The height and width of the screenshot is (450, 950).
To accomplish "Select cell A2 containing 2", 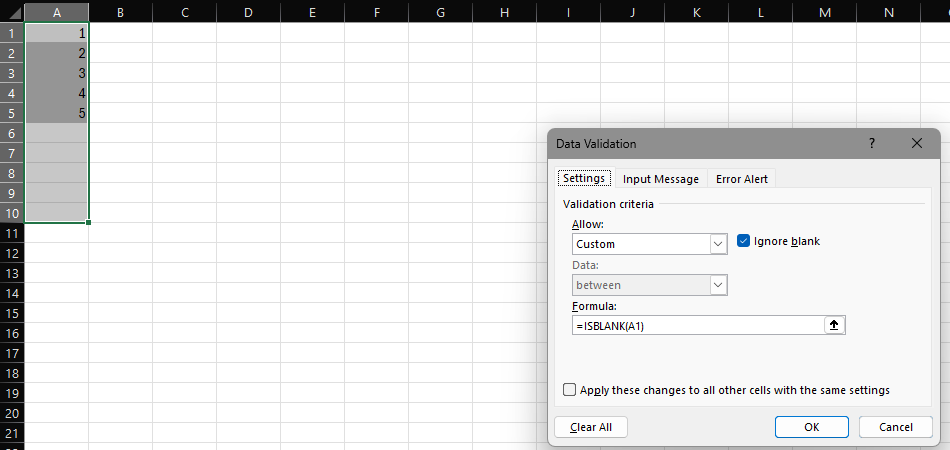I will pos(56,53).
